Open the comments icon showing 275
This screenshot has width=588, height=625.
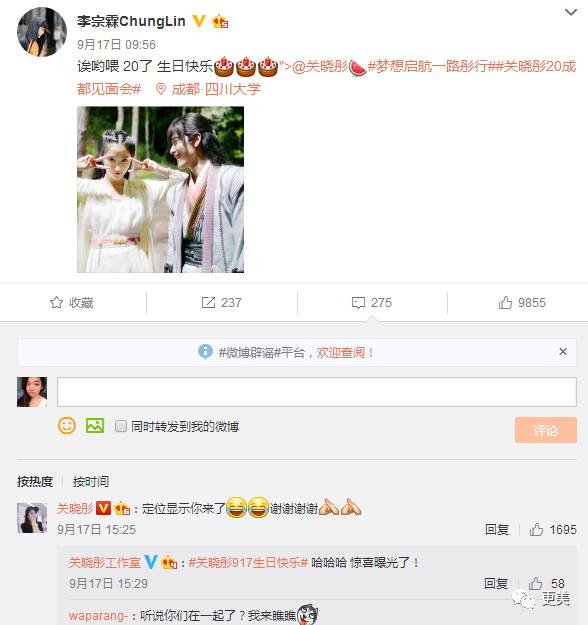358,303
